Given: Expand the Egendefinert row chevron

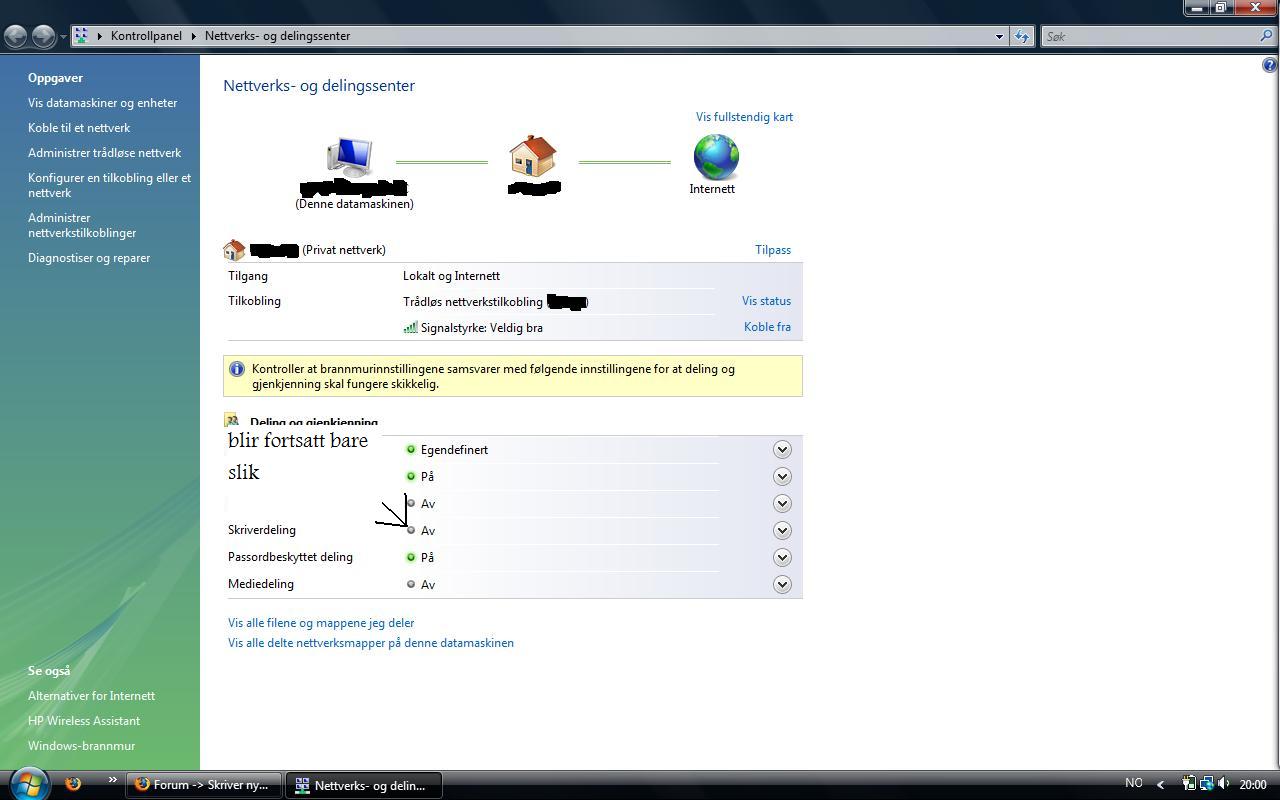Looking at the screenshot, I should [782, 450].
